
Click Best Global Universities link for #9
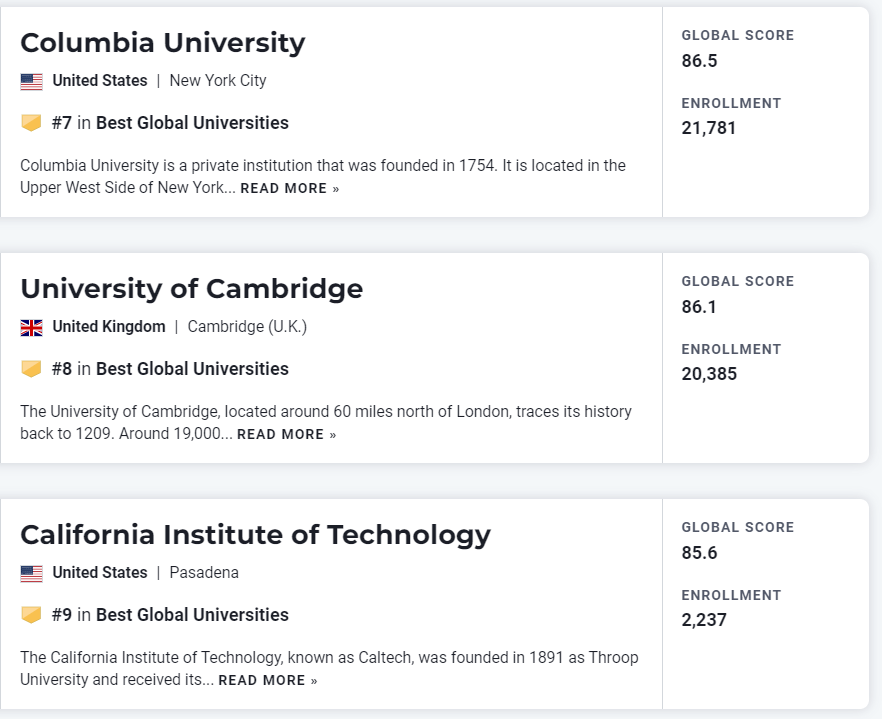coord(192,615)
